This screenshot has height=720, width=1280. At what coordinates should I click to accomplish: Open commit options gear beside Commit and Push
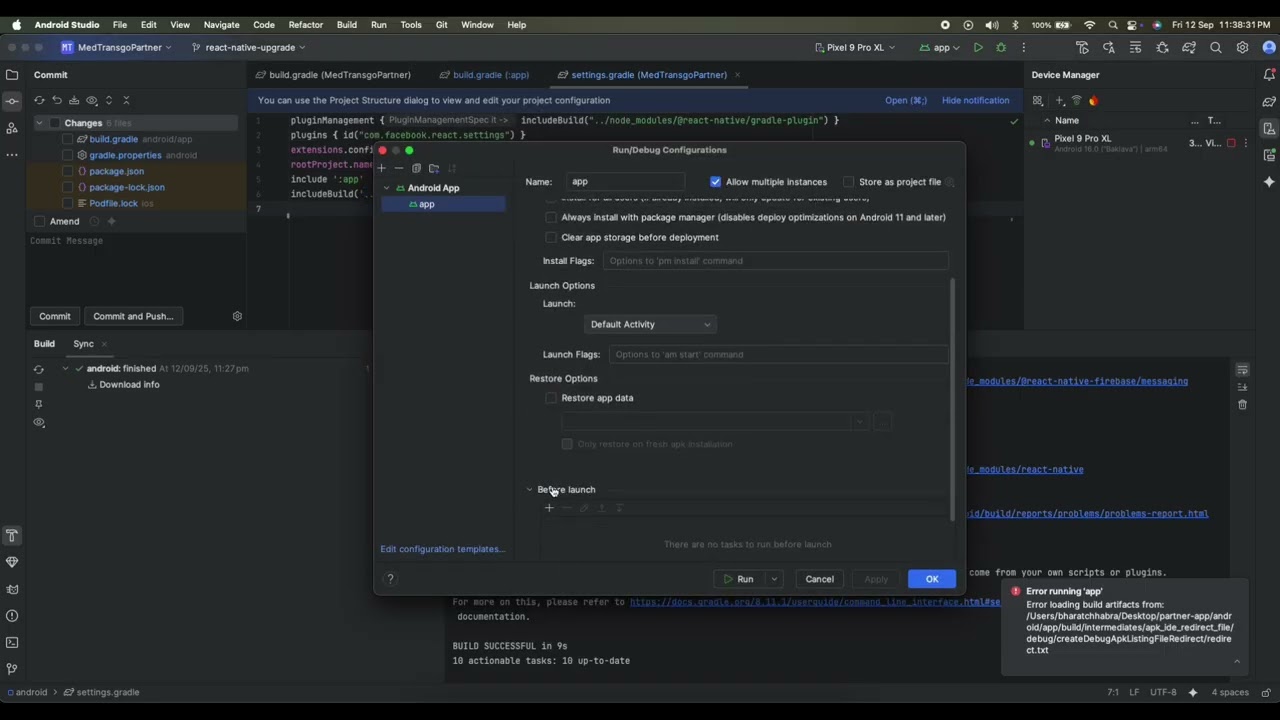pos(237,316)
